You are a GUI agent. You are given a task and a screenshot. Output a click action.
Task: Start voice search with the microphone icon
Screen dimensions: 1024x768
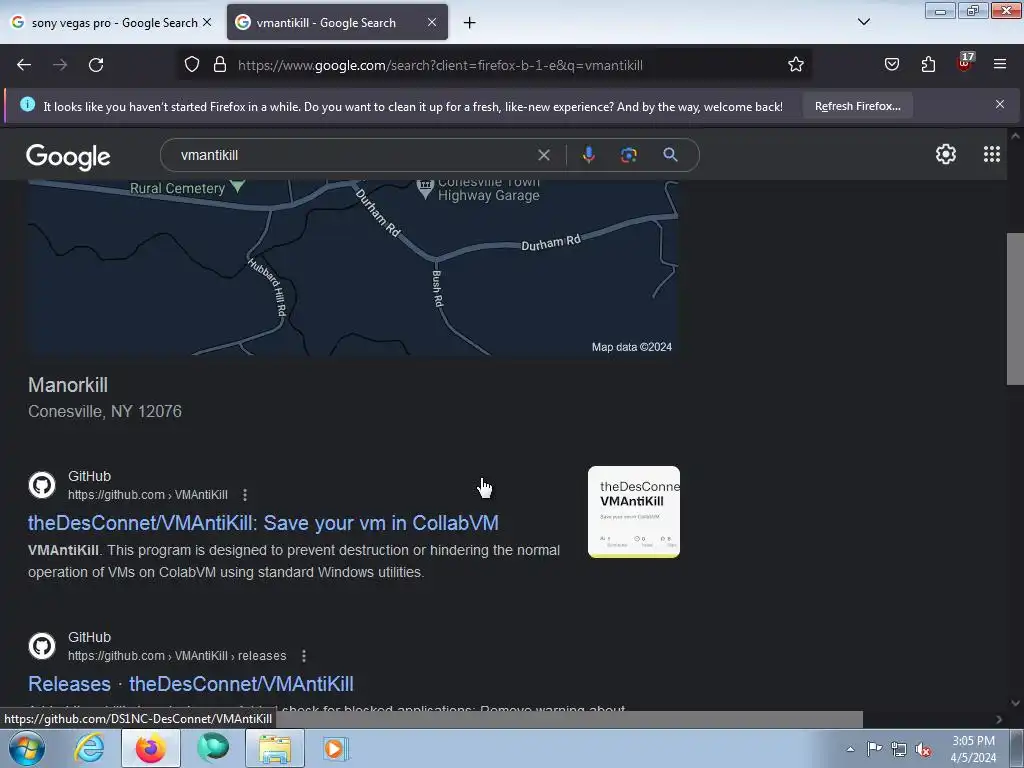pos(588,155)
